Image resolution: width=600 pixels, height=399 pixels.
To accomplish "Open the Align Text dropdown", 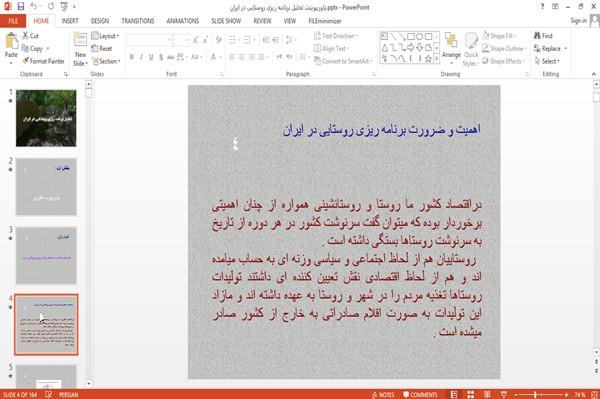I will click(331, 49).
